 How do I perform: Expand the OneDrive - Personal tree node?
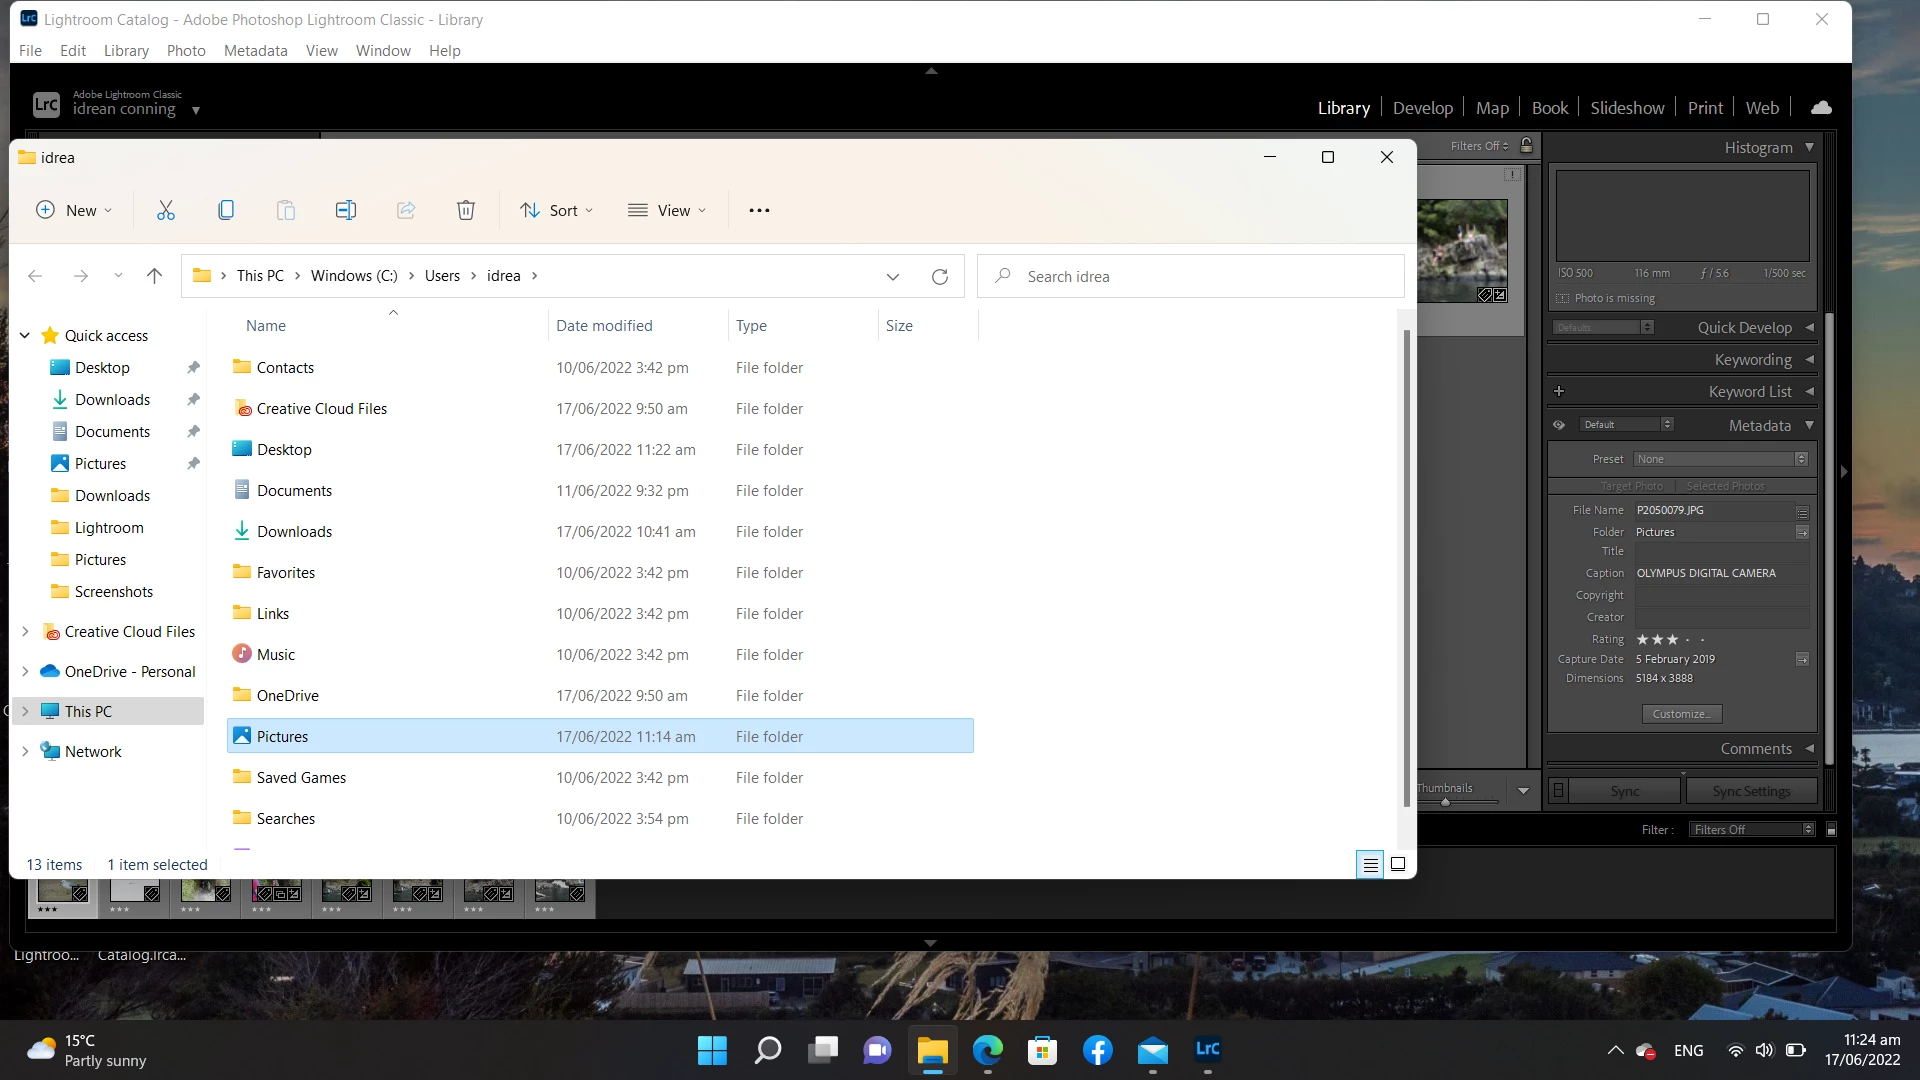coord(25,672)
